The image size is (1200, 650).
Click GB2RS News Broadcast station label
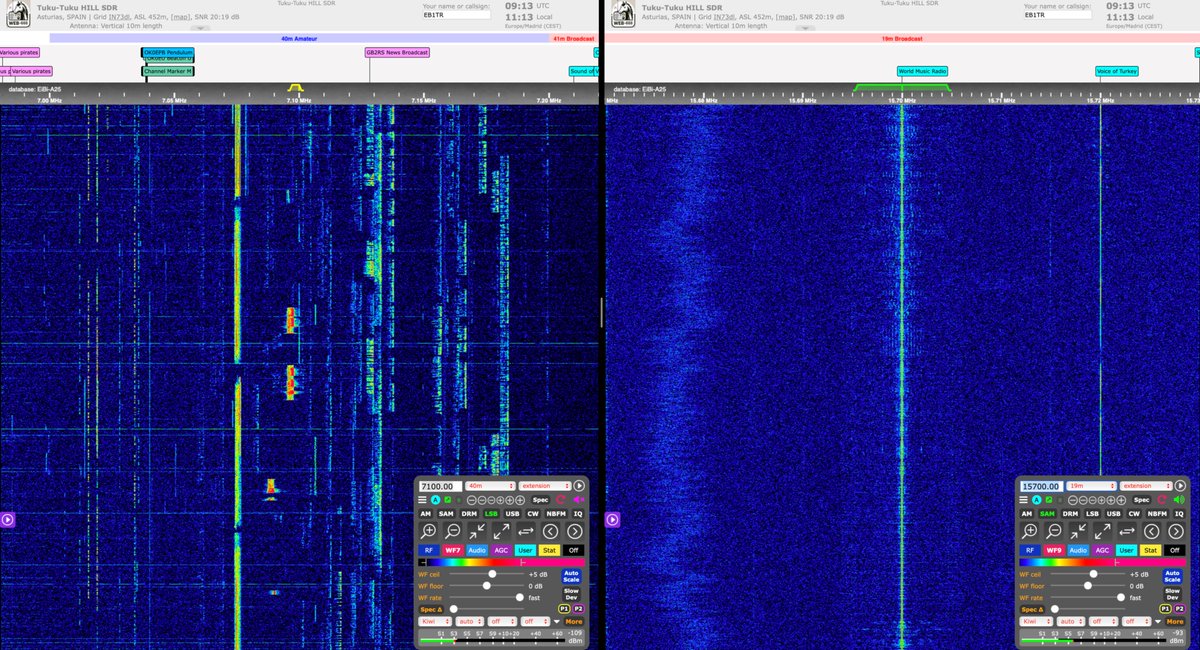(397, 52)
